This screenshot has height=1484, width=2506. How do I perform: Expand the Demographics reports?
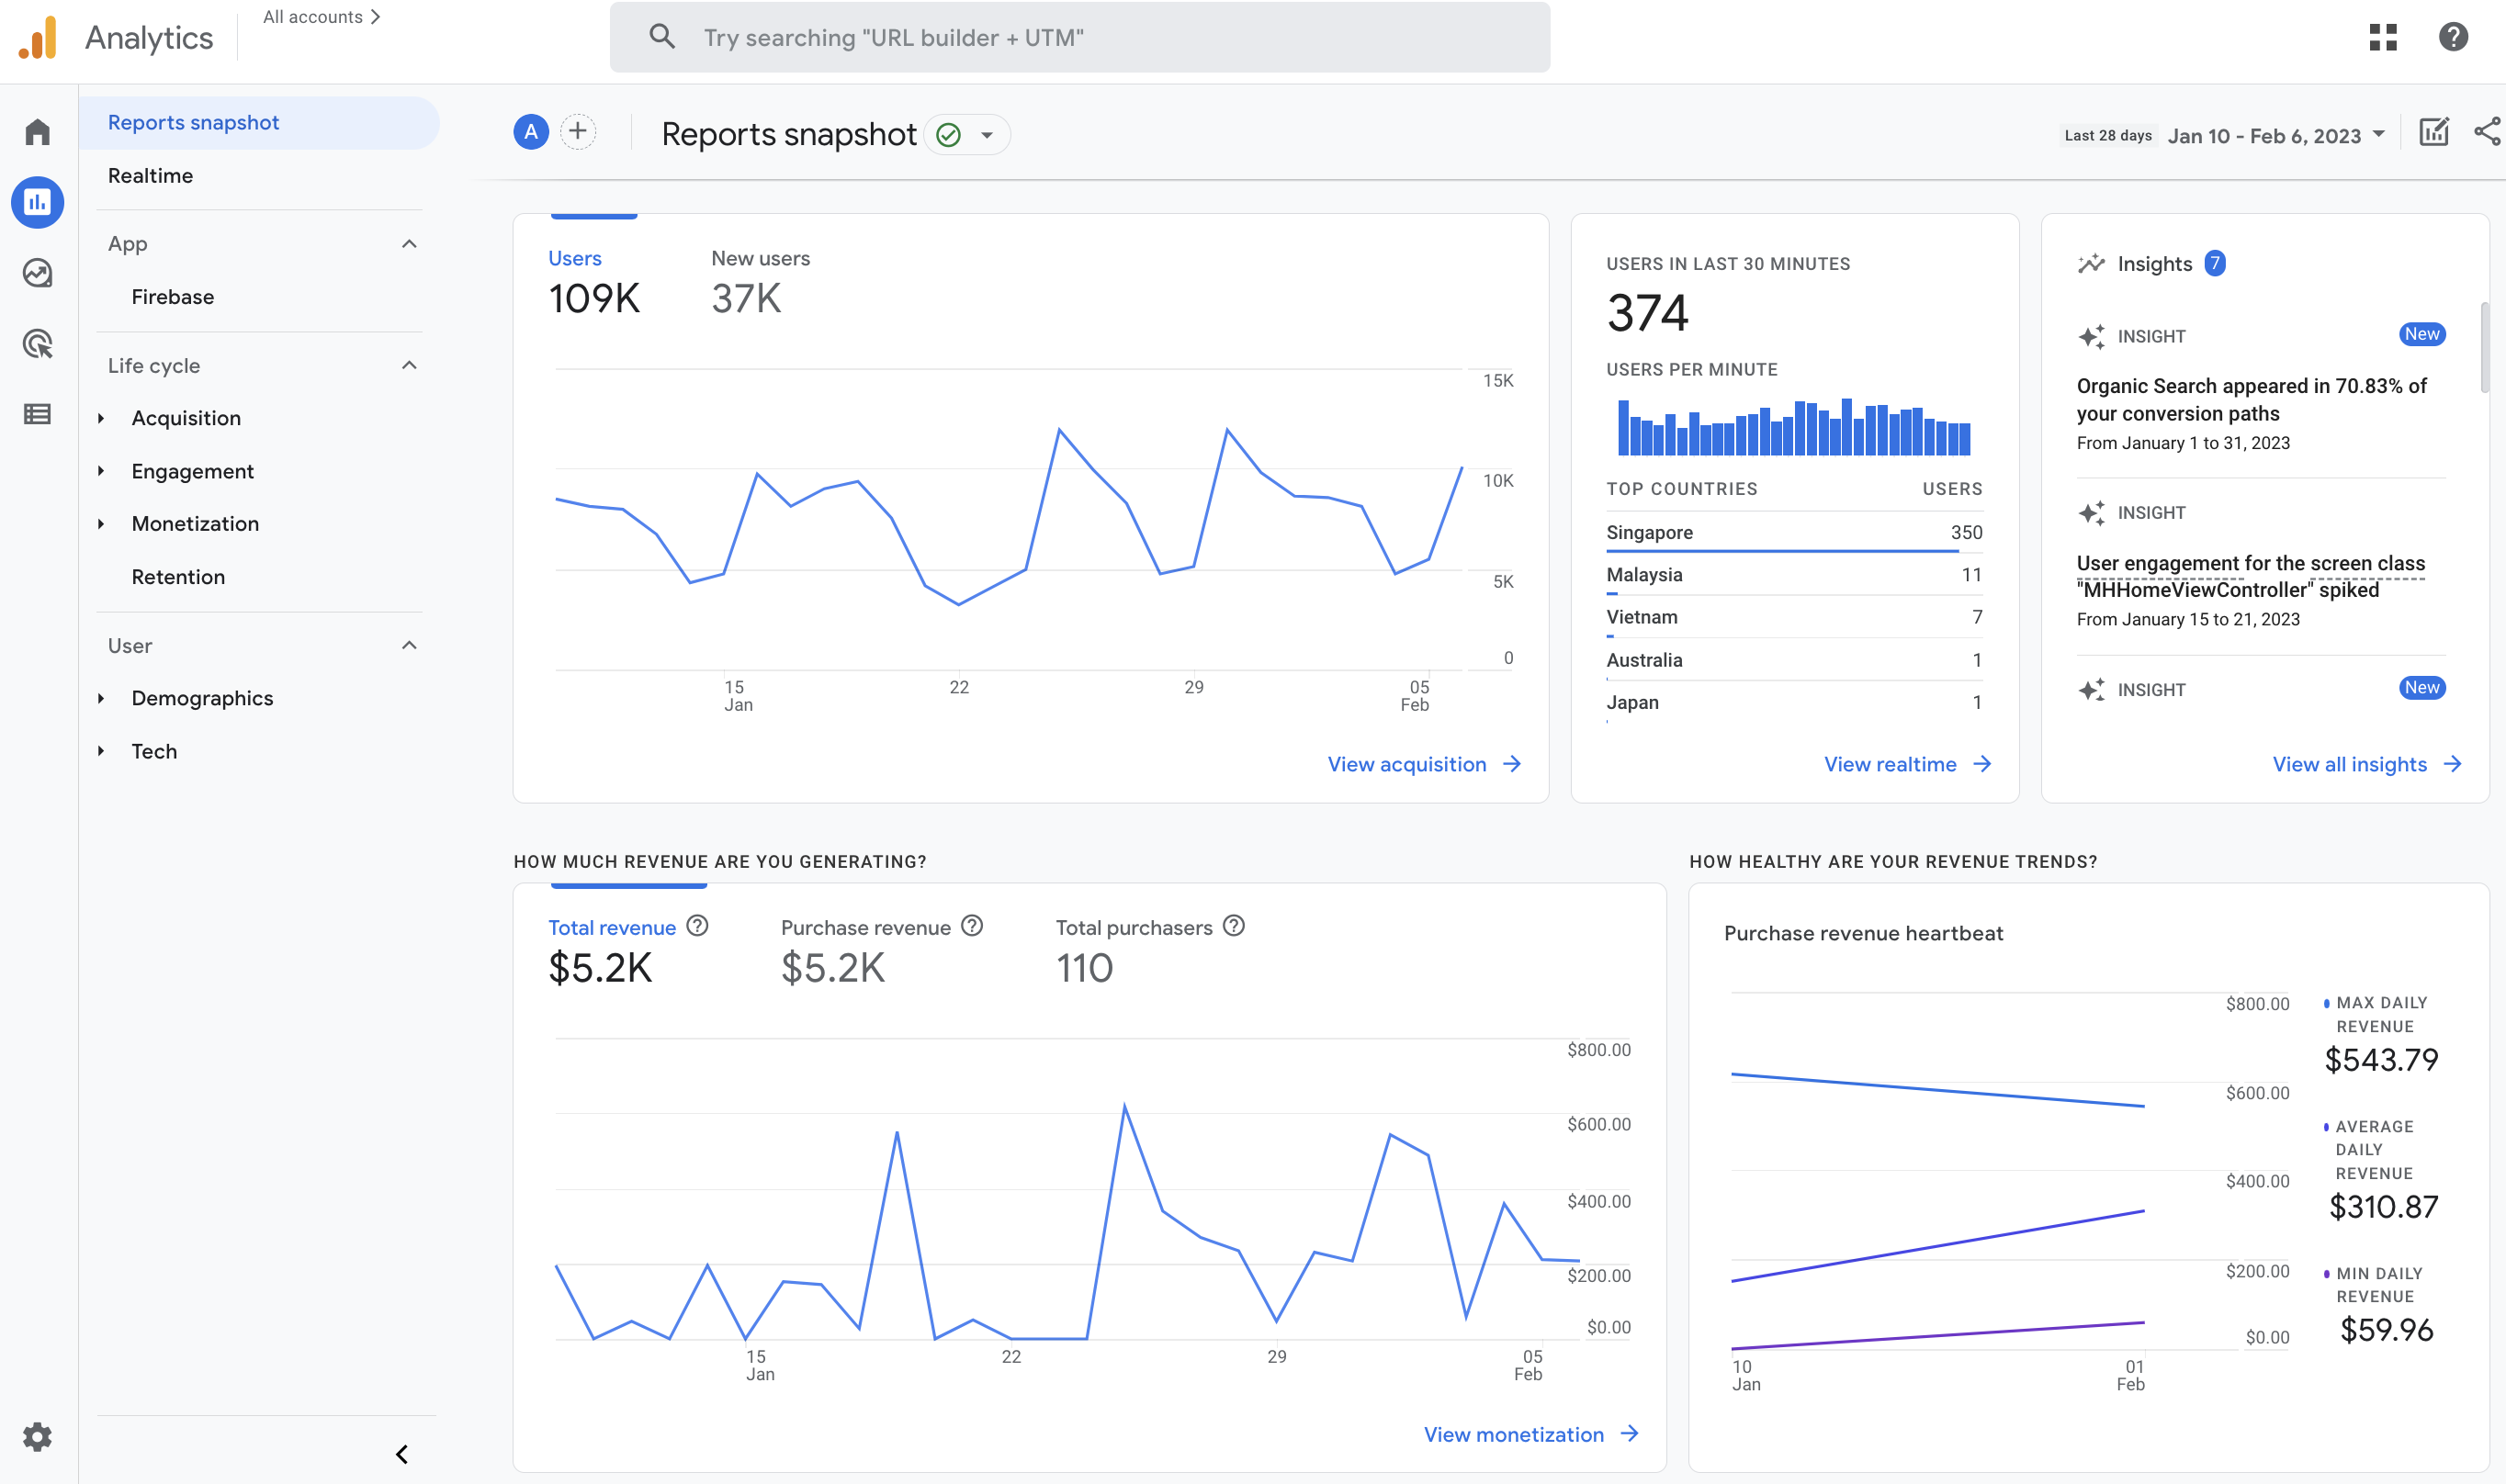click(101, 698)
